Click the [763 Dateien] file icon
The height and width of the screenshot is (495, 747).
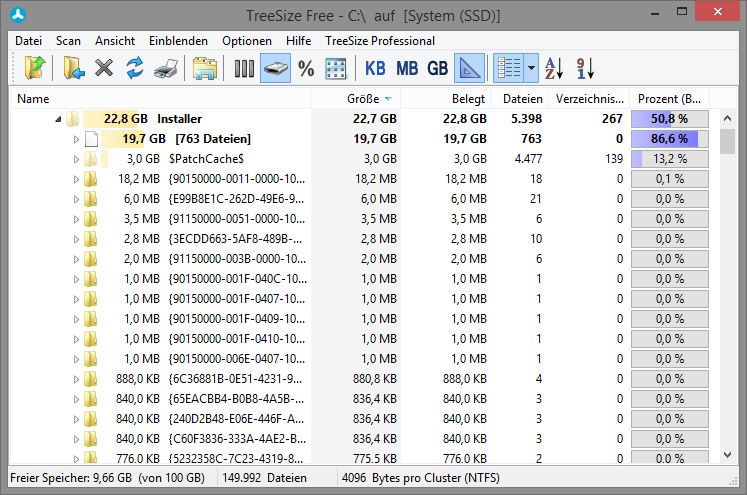click(91, 139)
